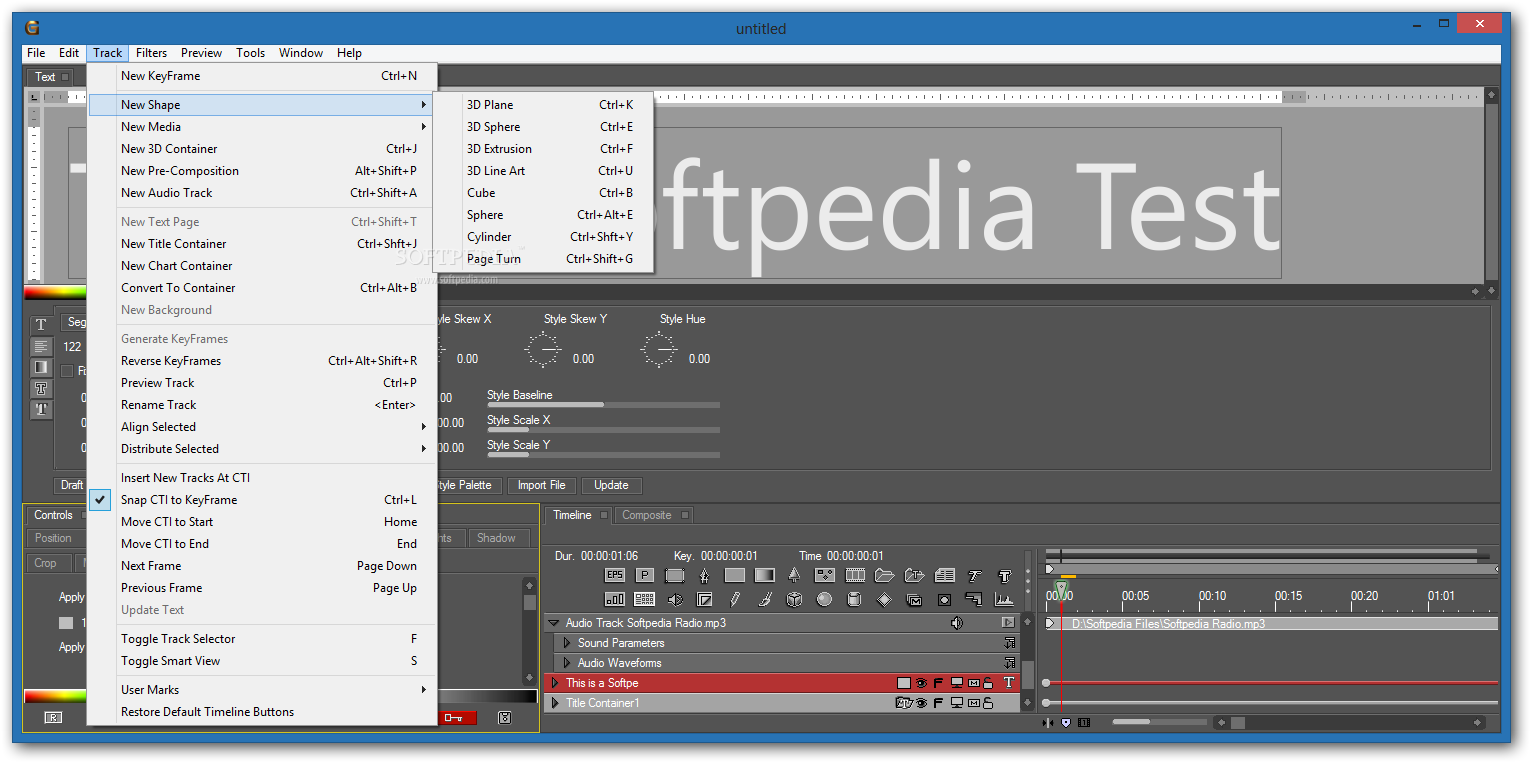Image resolution: width=1531 pixels, height=763 pixels.
Task: Click the pencil icon in timeline toolbar
Action: tap(735, 599)
